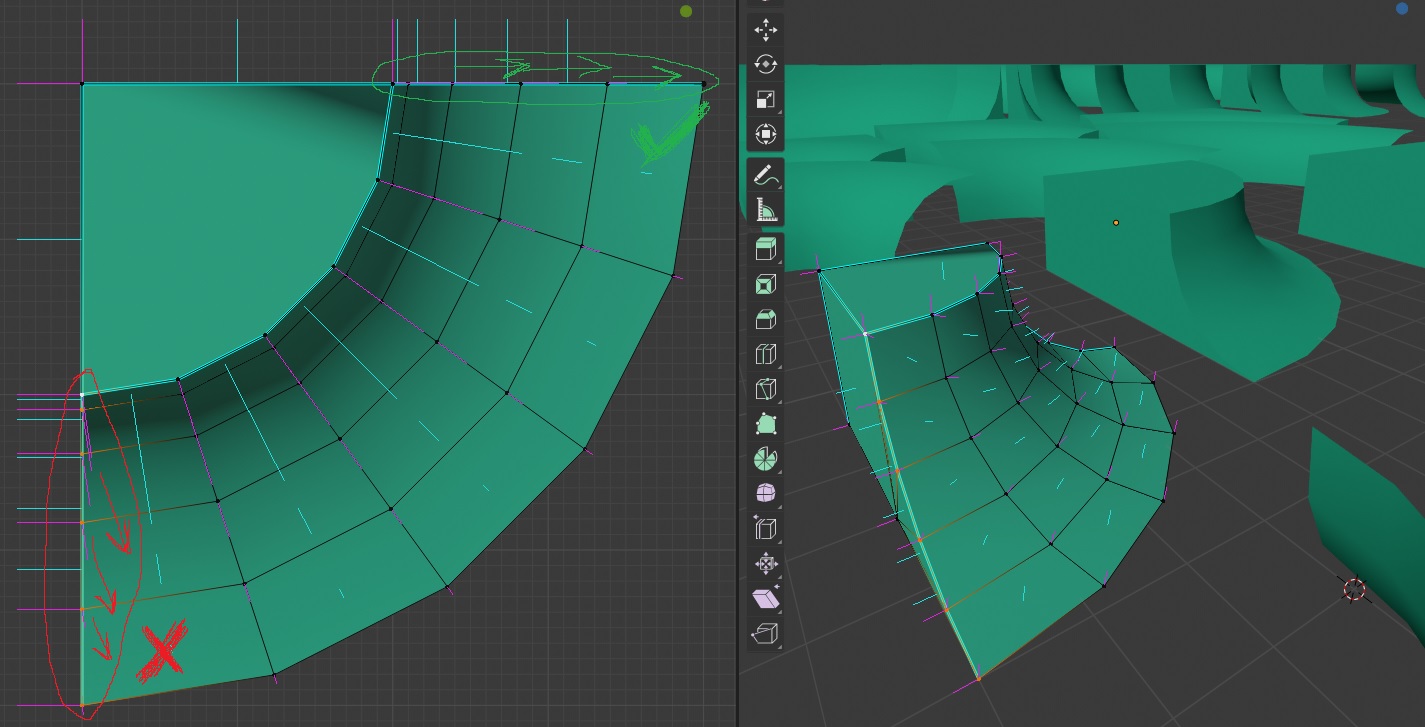Select the Smooth vertex tool
The height and width of the screenshot is (727, 1425).
(765, 492)
